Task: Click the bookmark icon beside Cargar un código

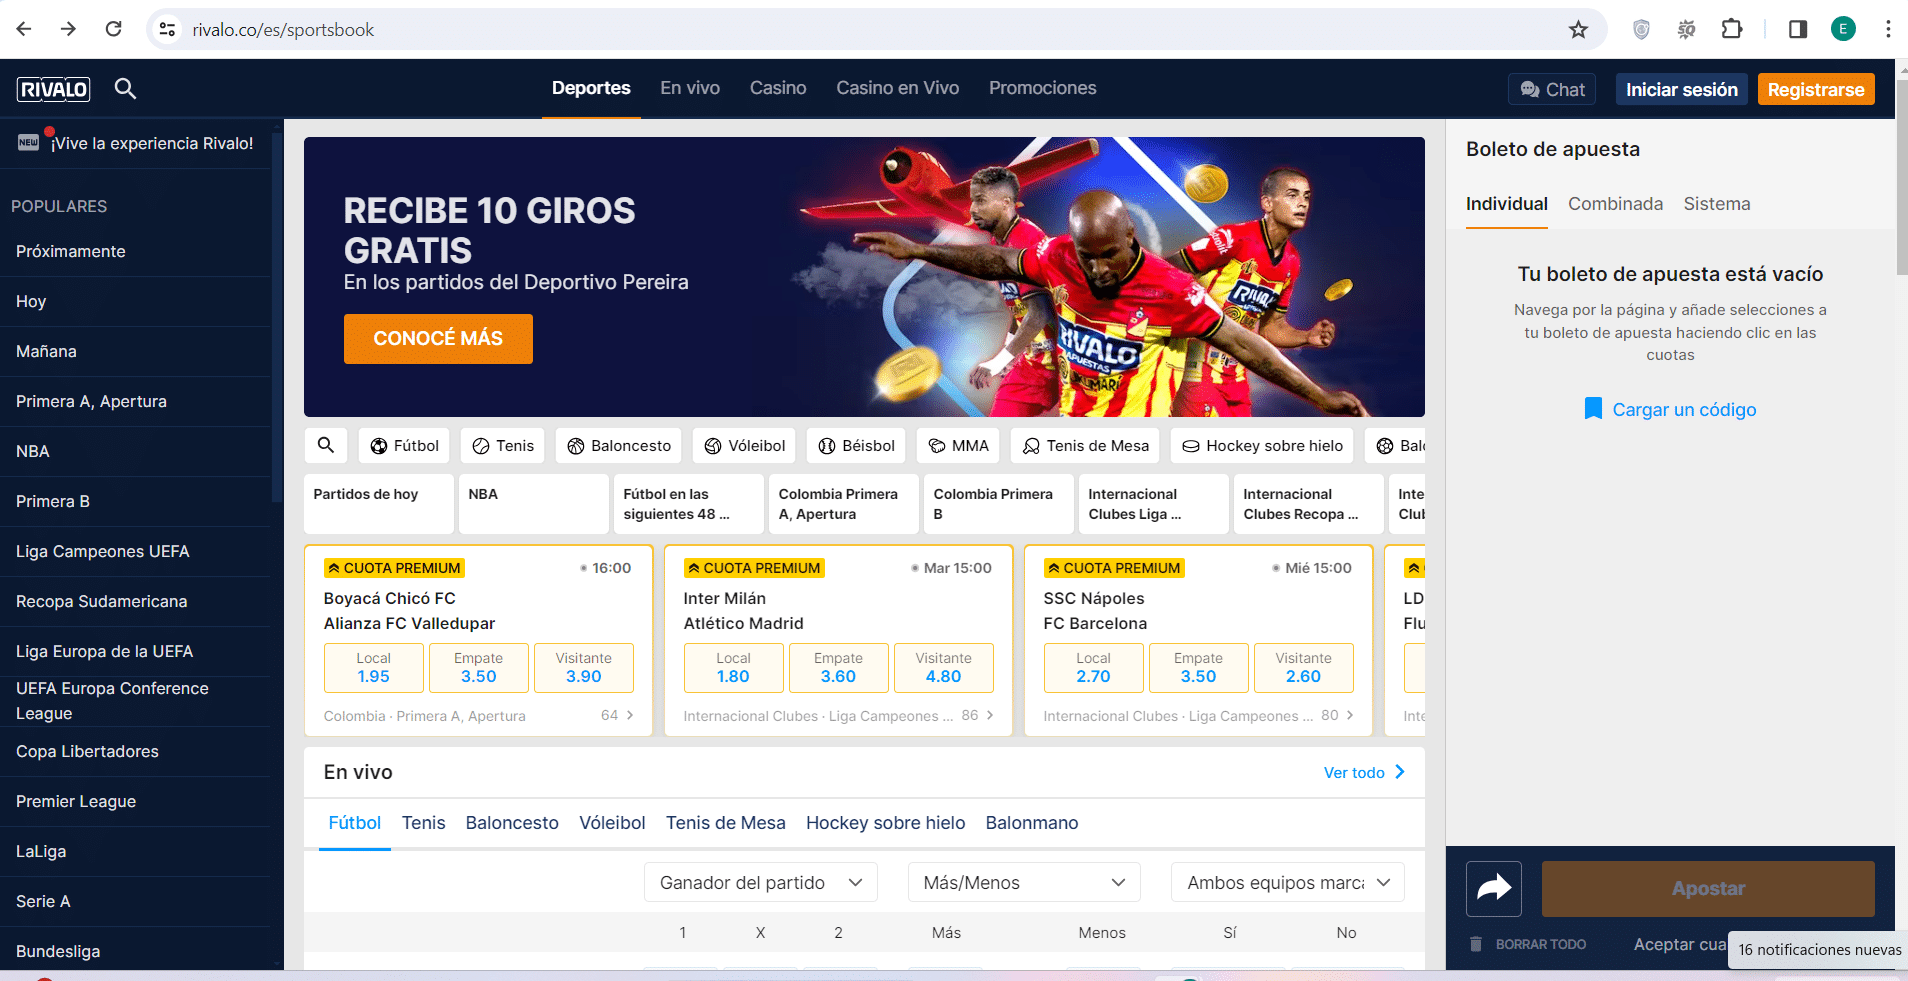Action: point(1593,408)
